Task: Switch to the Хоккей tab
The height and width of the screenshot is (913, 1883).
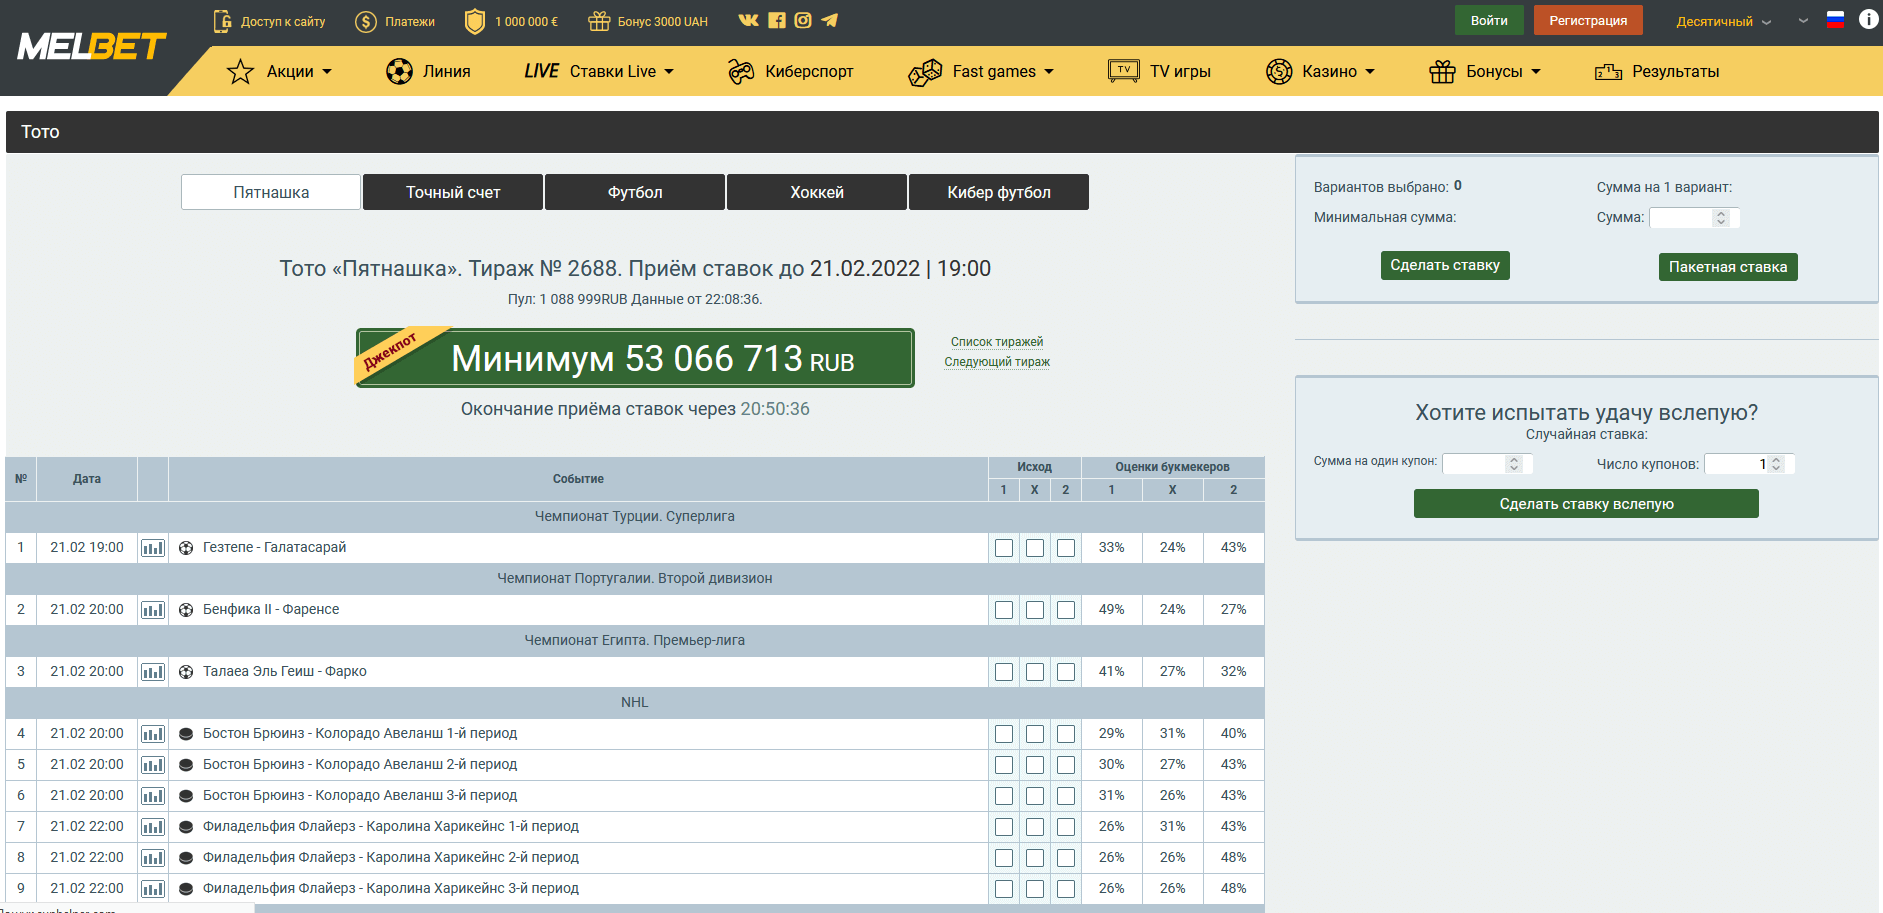Action: 817,192
